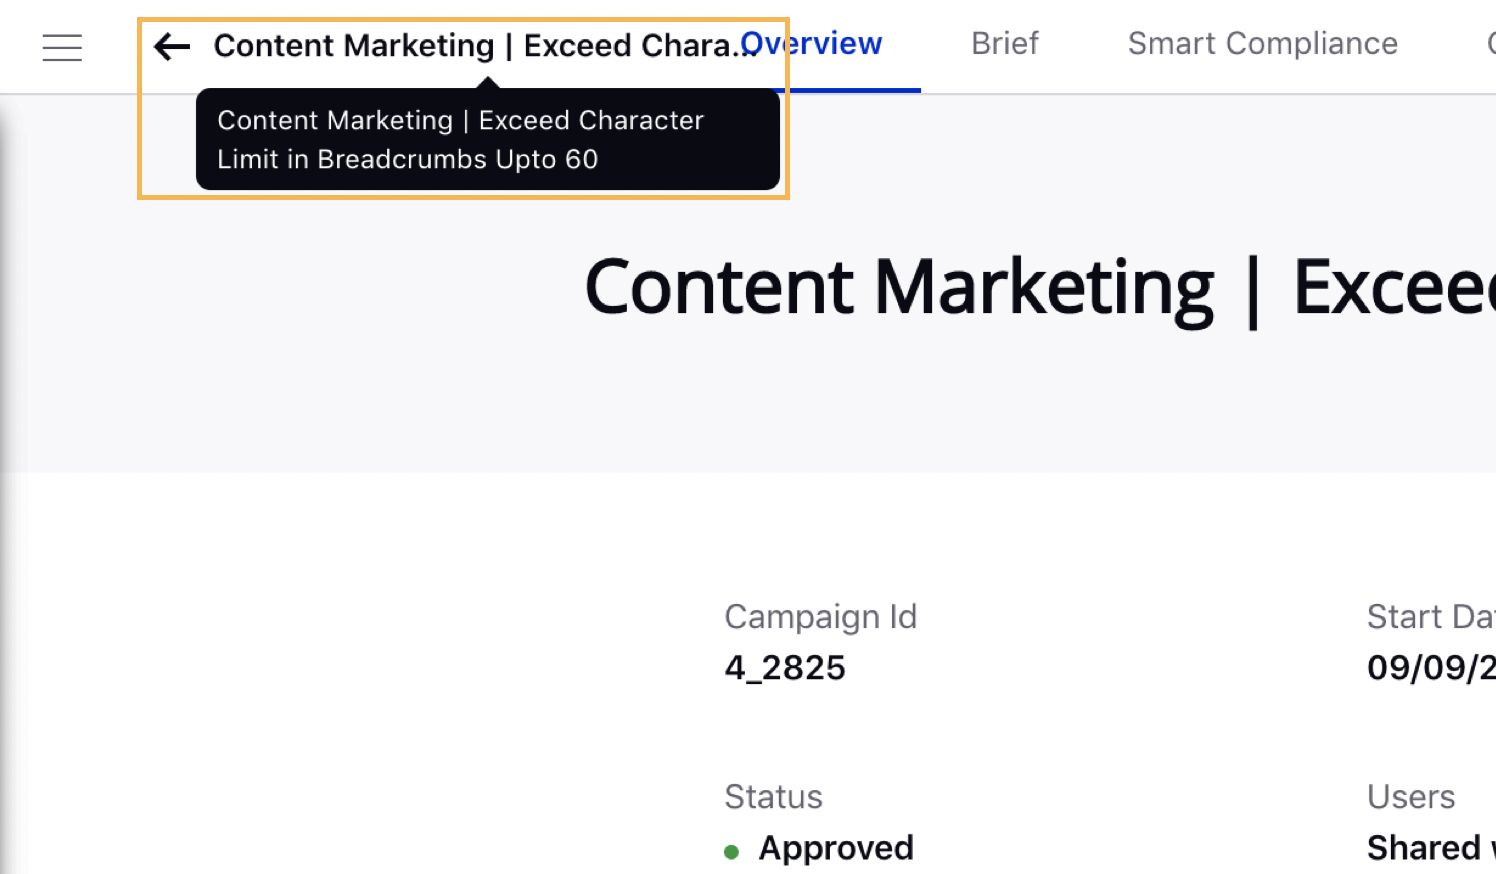Click the Exceed portion of the heading

(1394, 288)
